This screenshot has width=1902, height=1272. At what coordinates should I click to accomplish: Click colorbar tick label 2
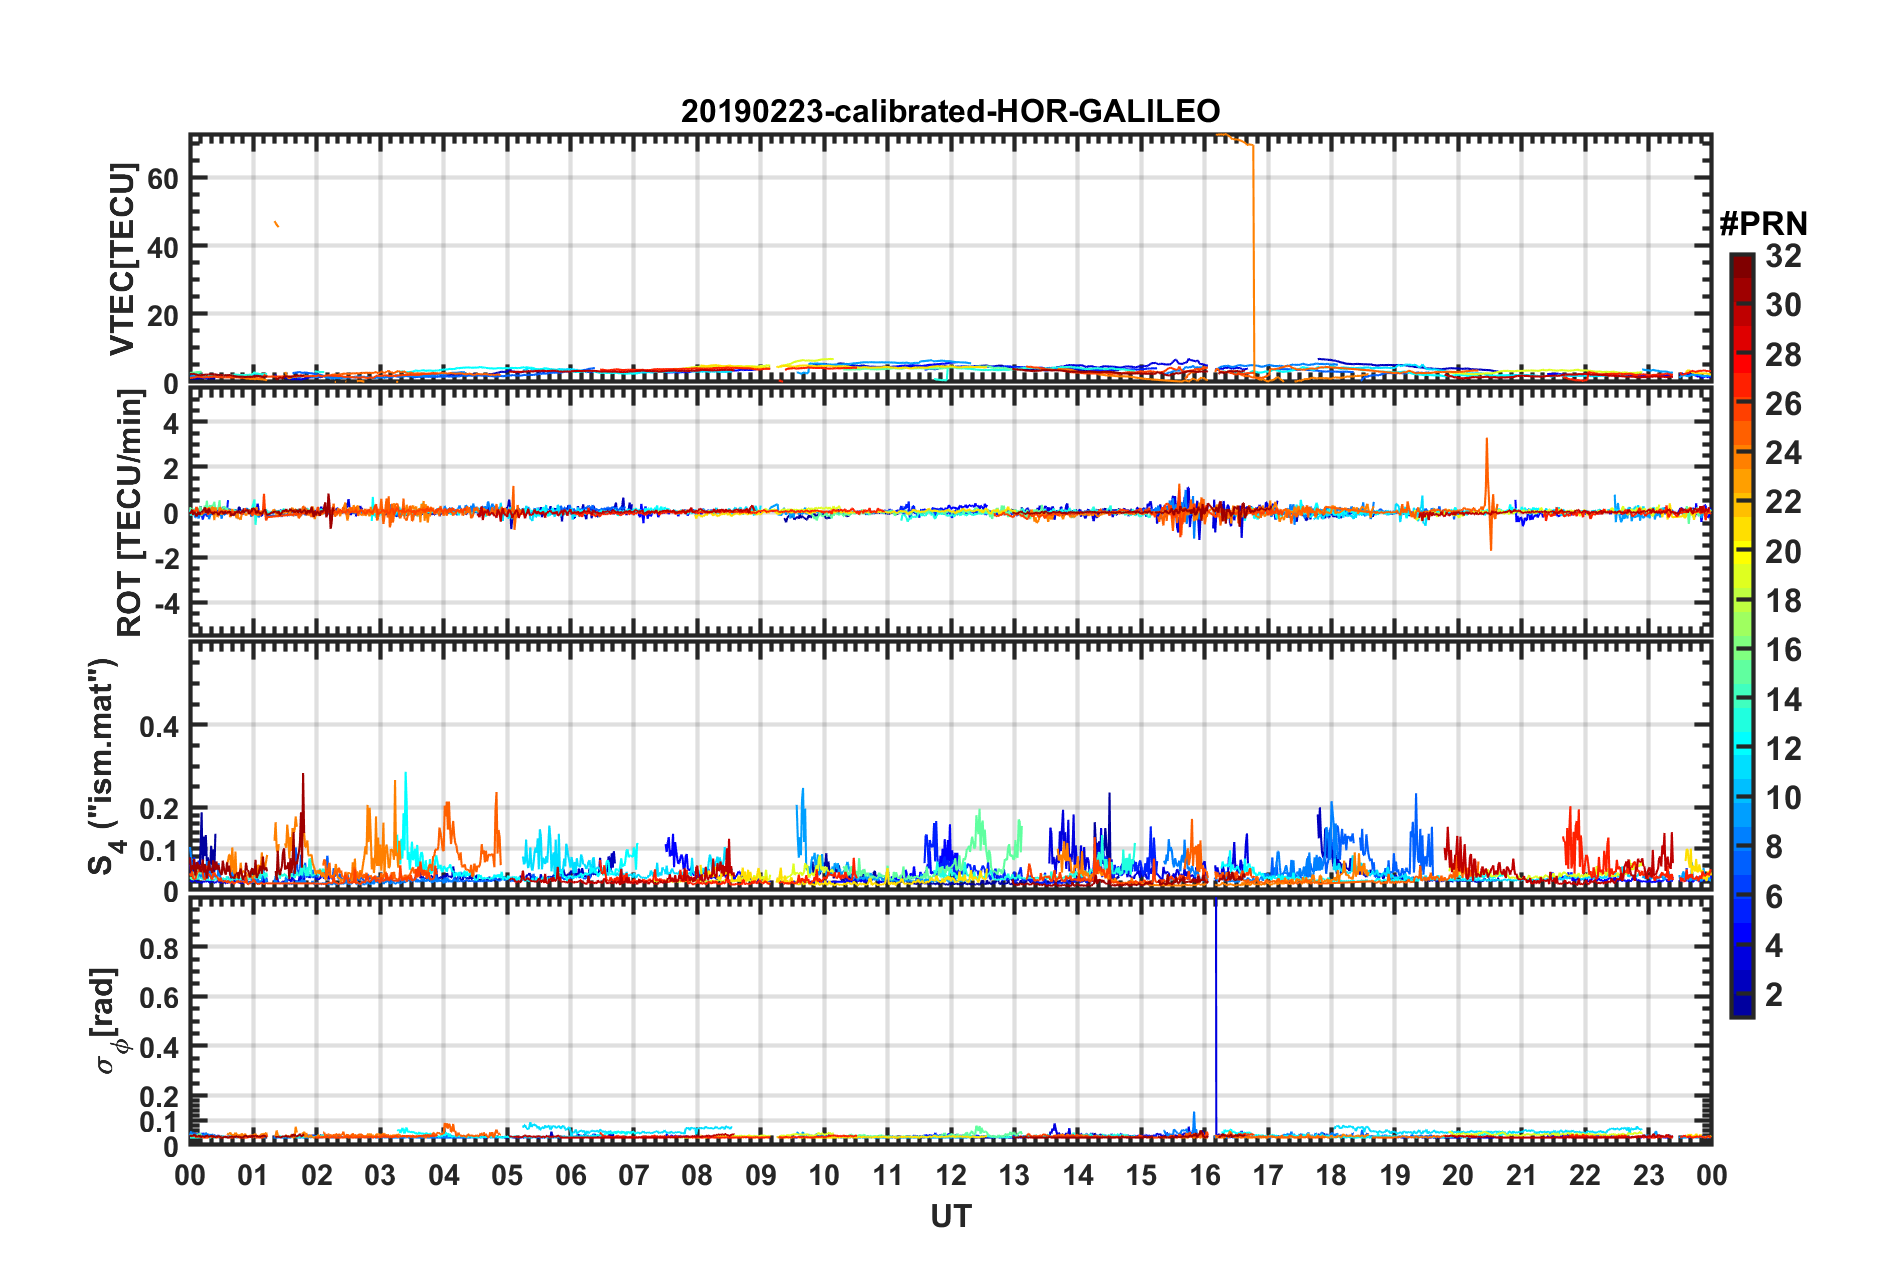[1774, 995]
